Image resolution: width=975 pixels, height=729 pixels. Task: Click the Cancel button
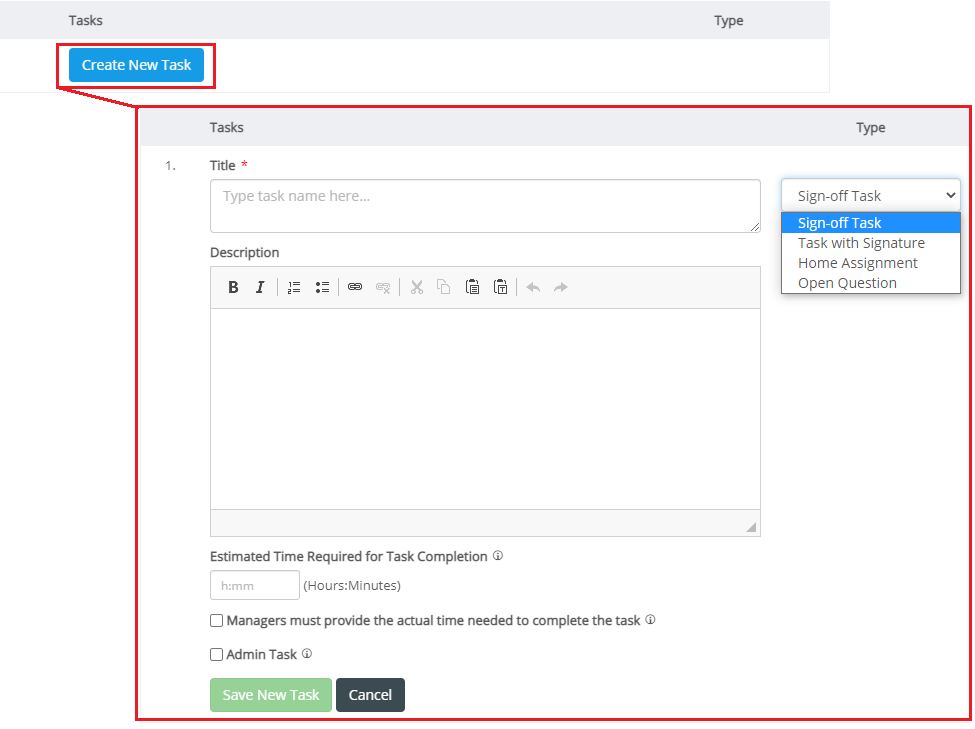[x=370, y=695]
